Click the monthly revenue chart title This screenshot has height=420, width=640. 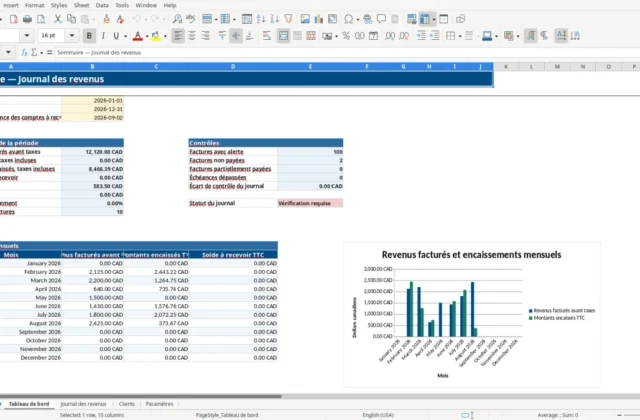(x=471, y=255)
